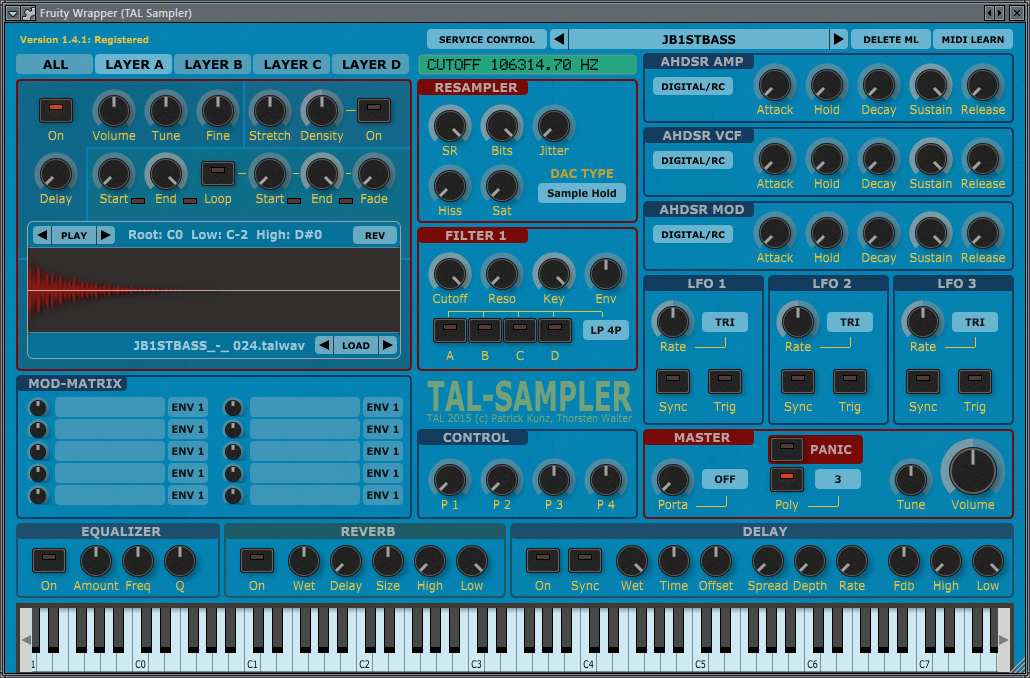The width and height of the screenshot is (1030, 678).
Task: Toggle the Poly switch in Master
Action: 787,479
